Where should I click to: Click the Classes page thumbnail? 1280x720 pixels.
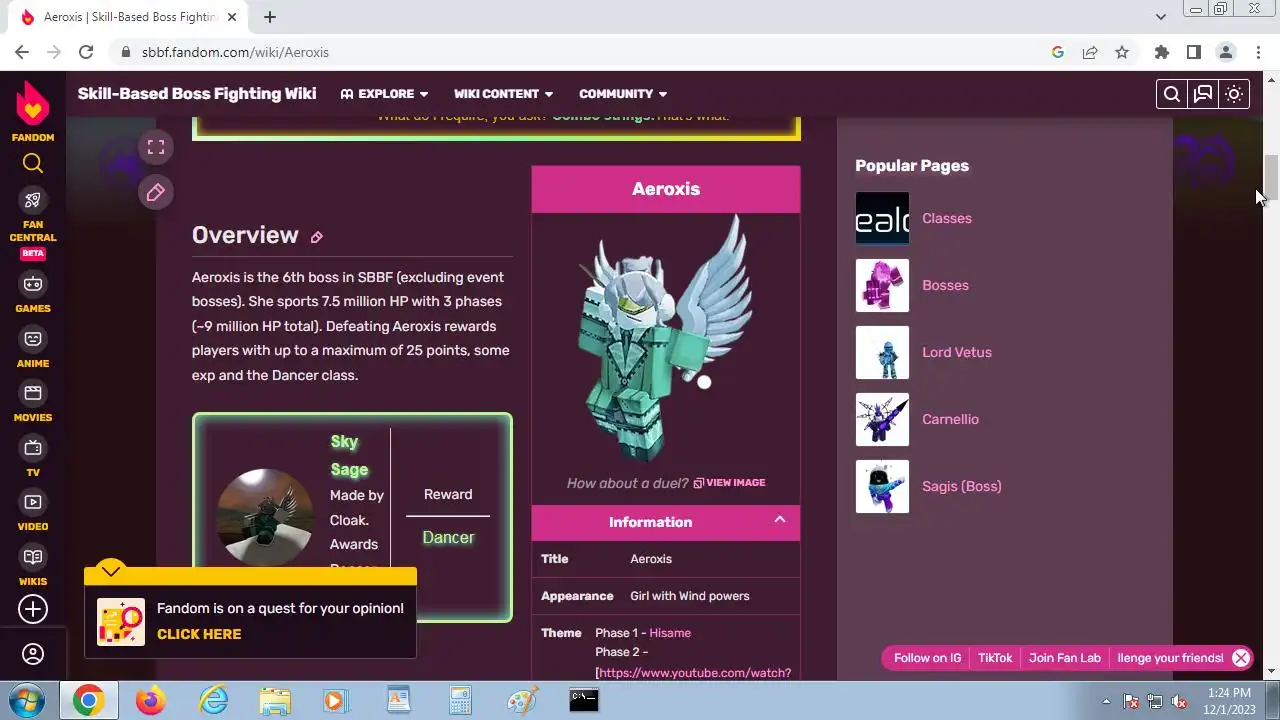(882, 218)
